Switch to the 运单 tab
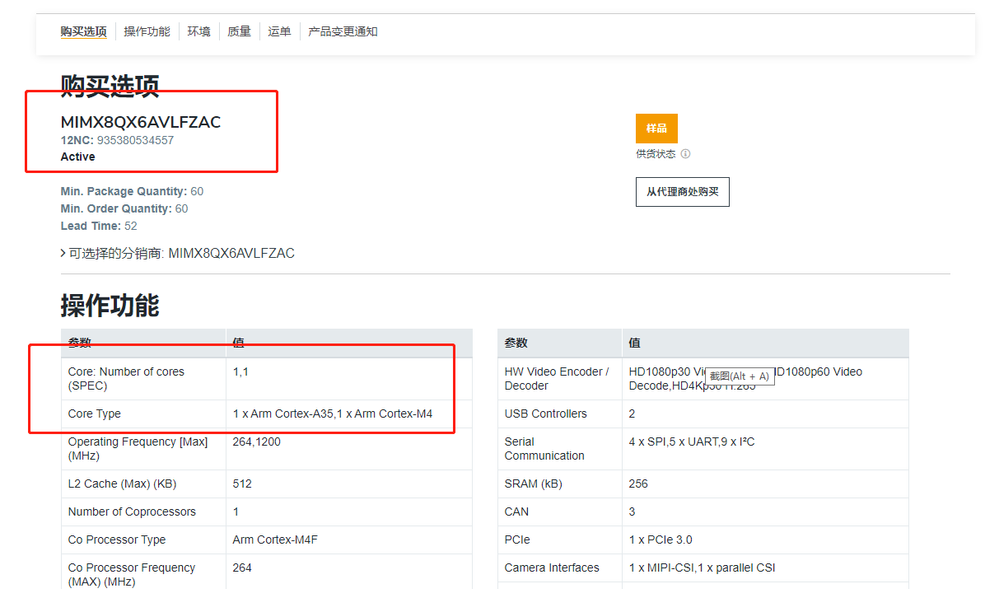The width and height of the screenshot is (999, 589). [278, 31]
